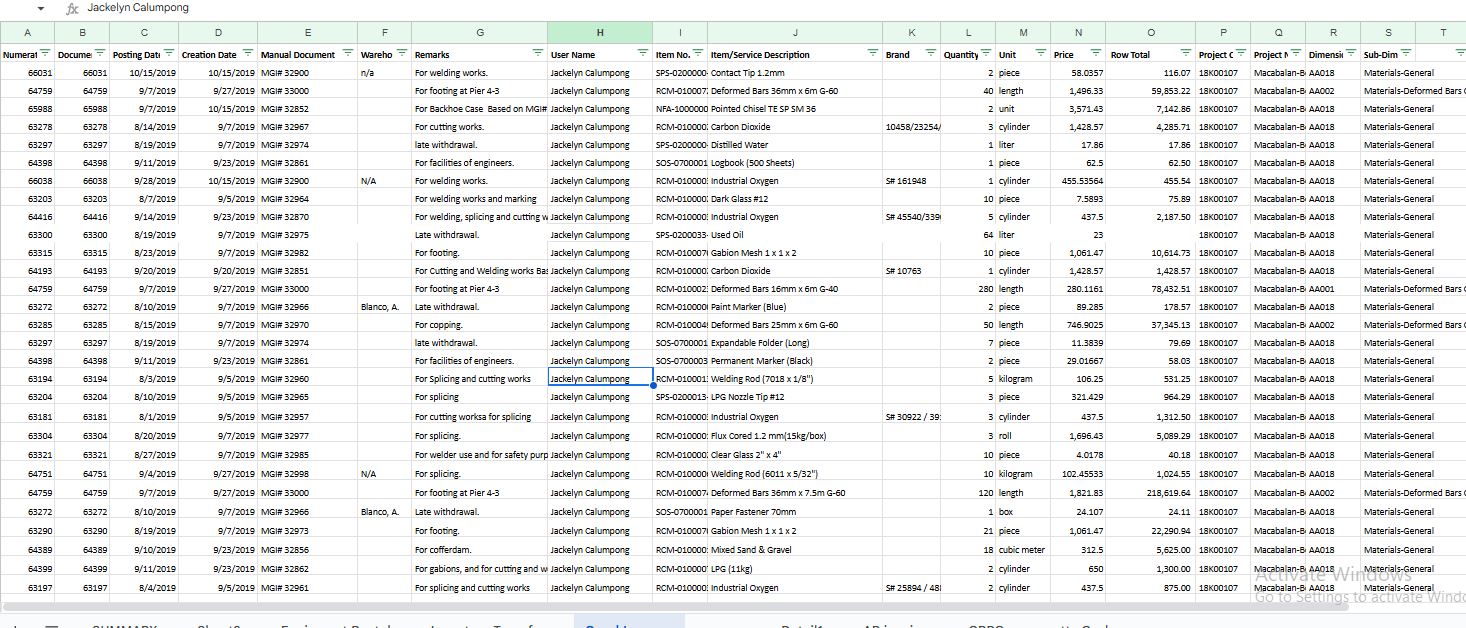Open filter for Document column B
The image size is (1466, 628).
[99, 53]
